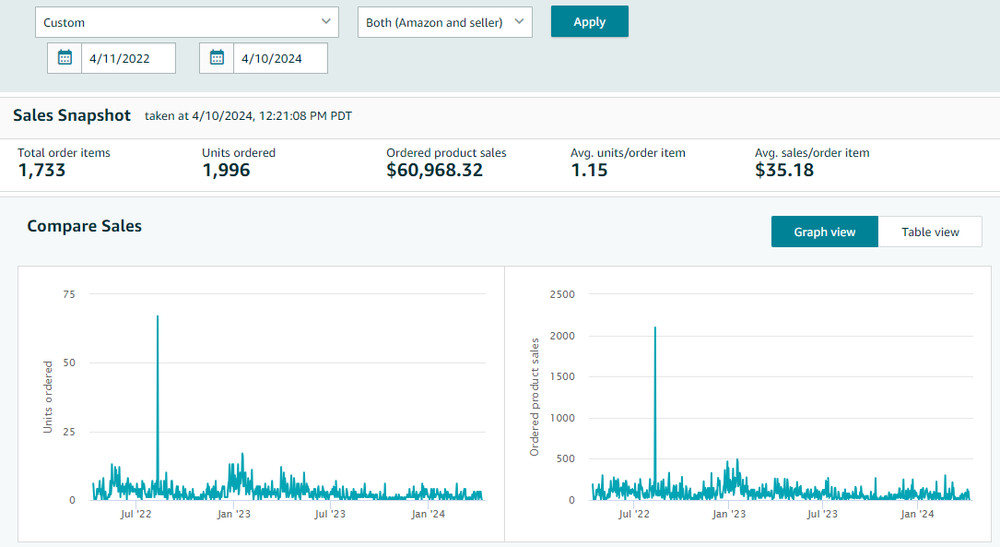Select the Ordered product sales value $60,968.32

tap(434, 170)
